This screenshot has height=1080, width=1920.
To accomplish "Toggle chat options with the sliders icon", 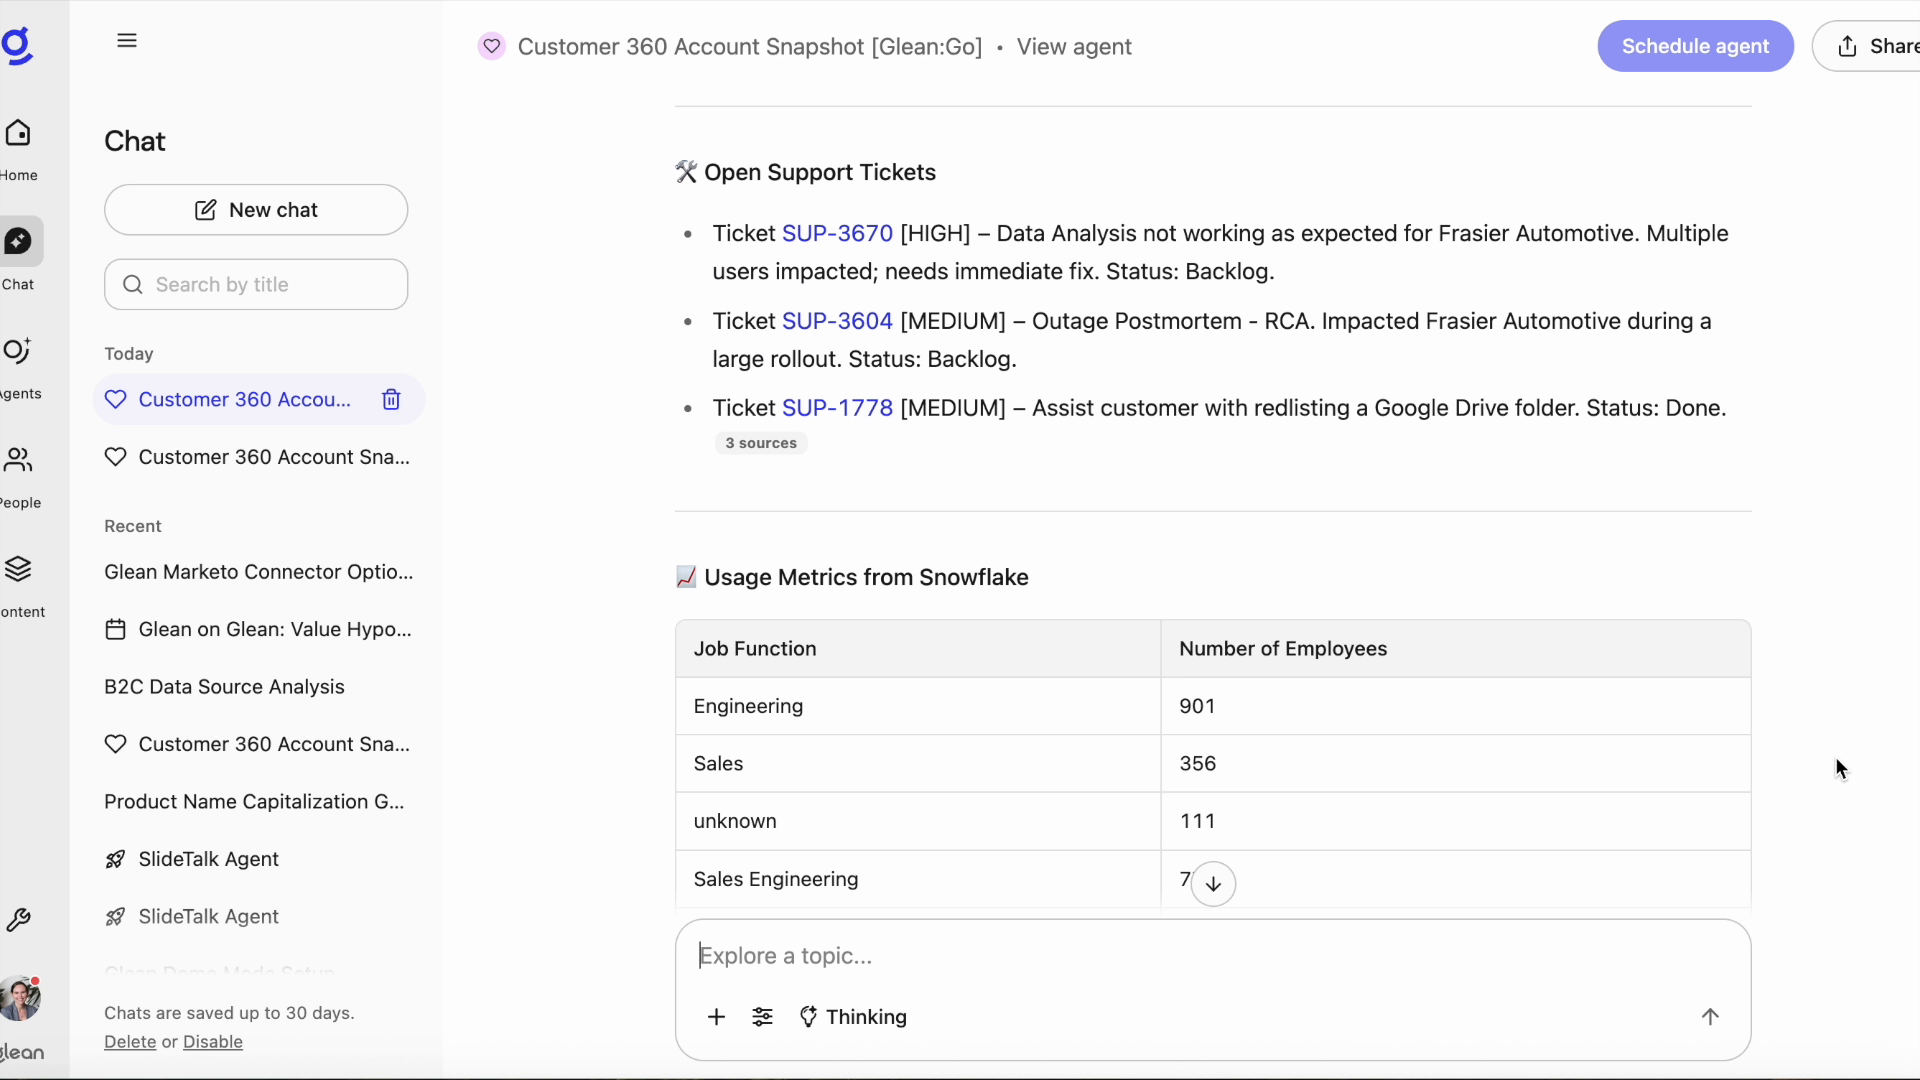I will 762,1017.
